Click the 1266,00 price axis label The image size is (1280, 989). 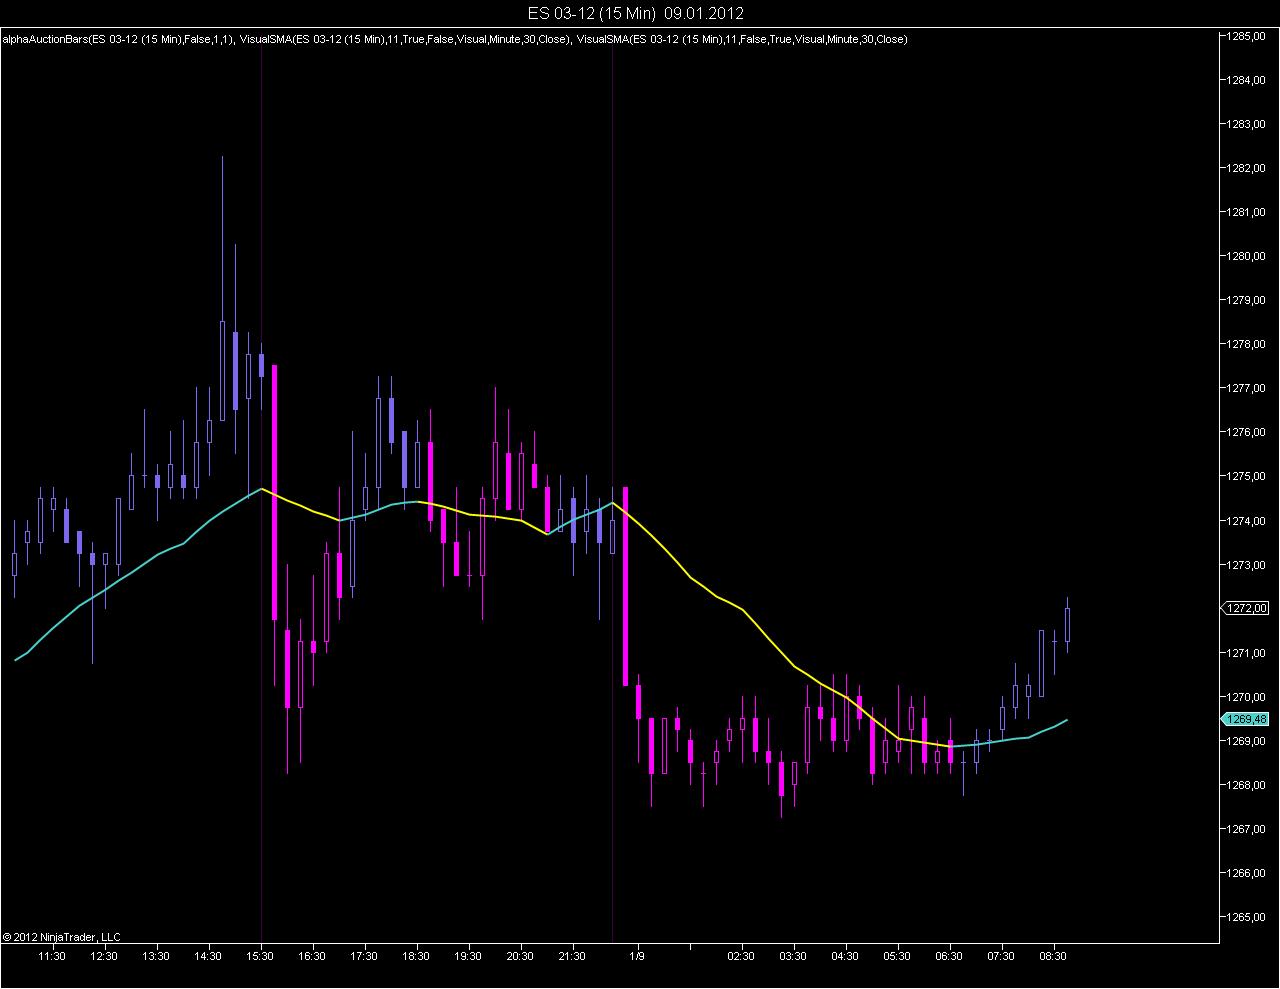click(x=1248, y=873)
